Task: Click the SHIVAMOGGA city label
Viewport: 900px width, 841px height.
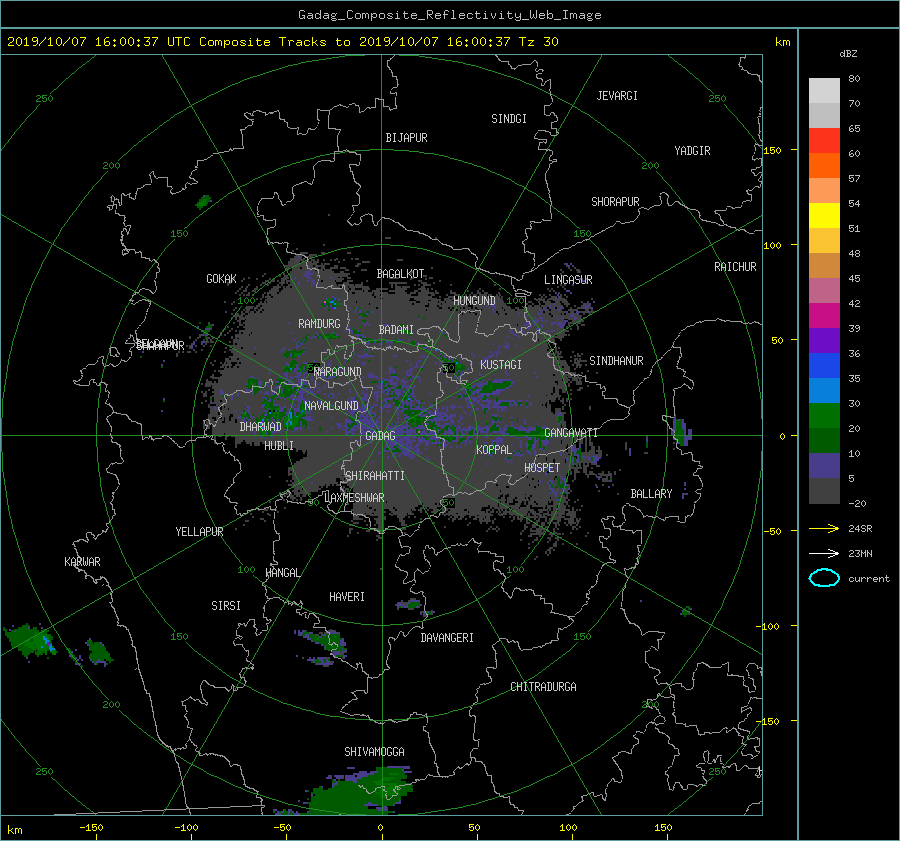Action: tap(374, 752)
